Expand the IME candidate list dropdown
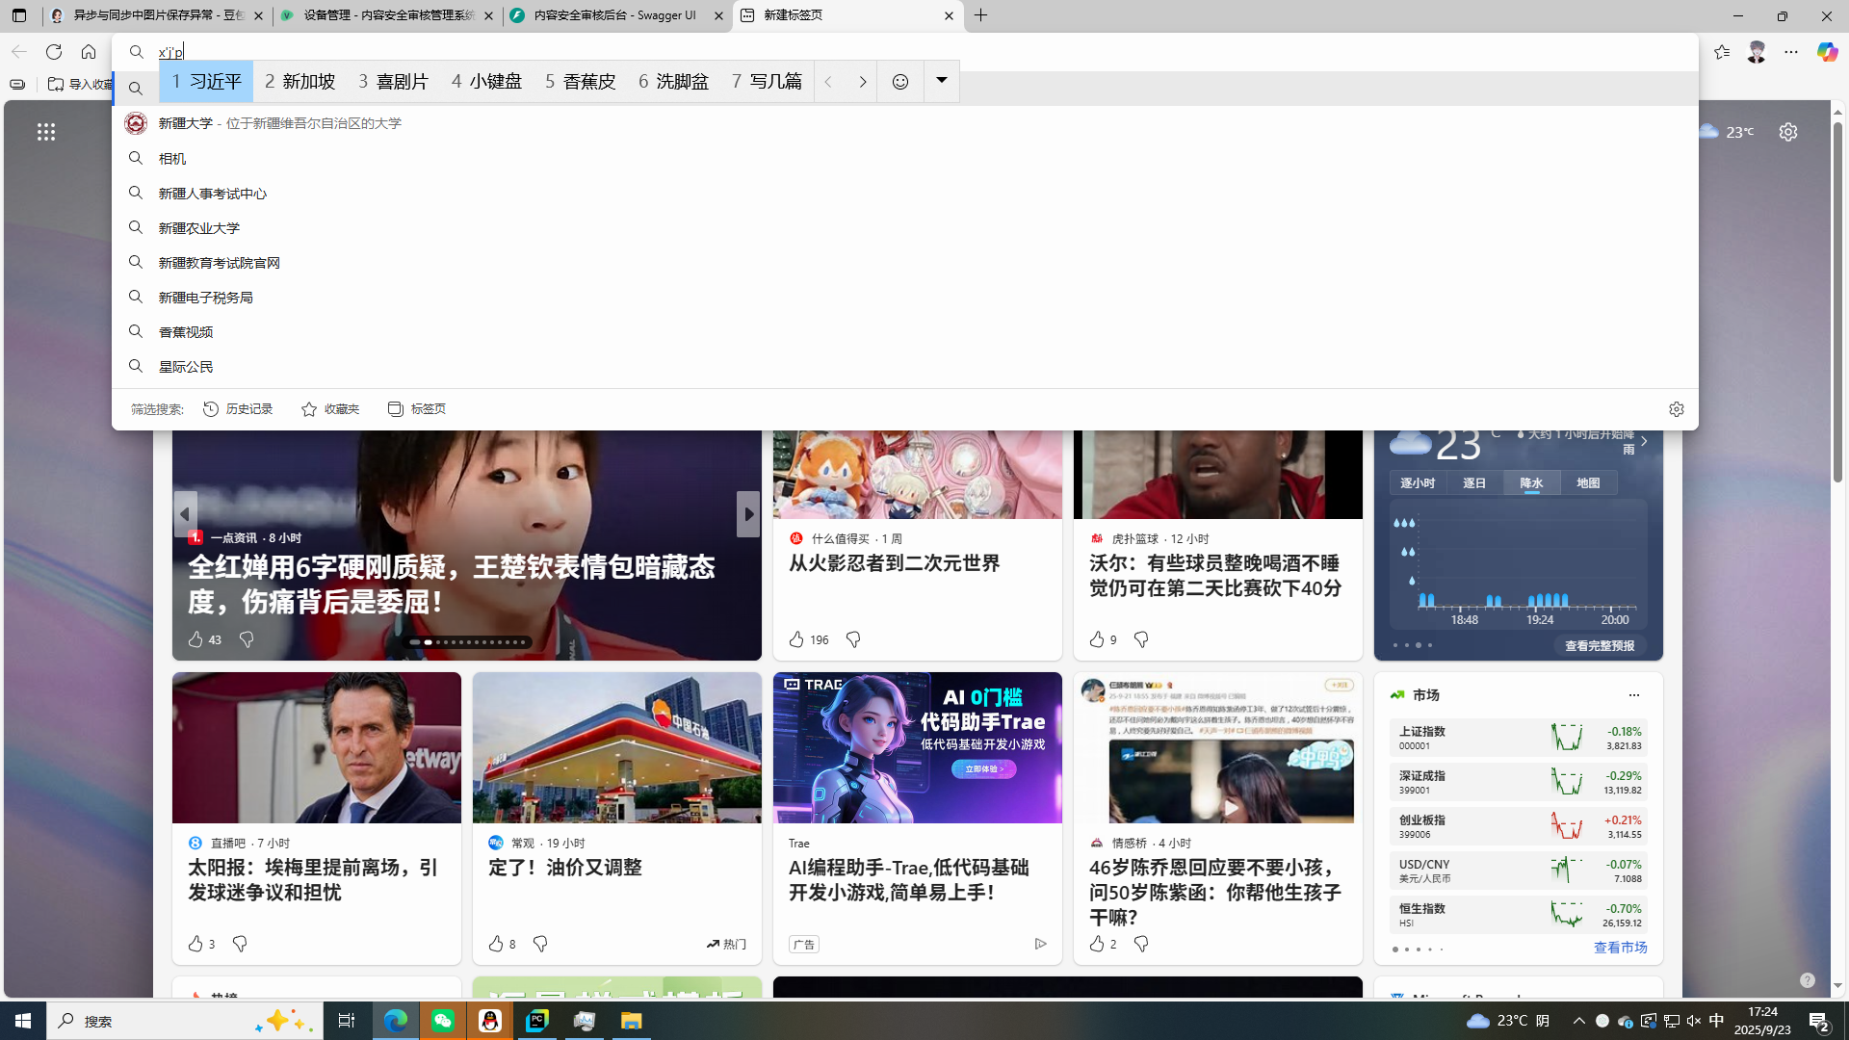Viewport: 1849px width, 1040px height. (941, 81)
